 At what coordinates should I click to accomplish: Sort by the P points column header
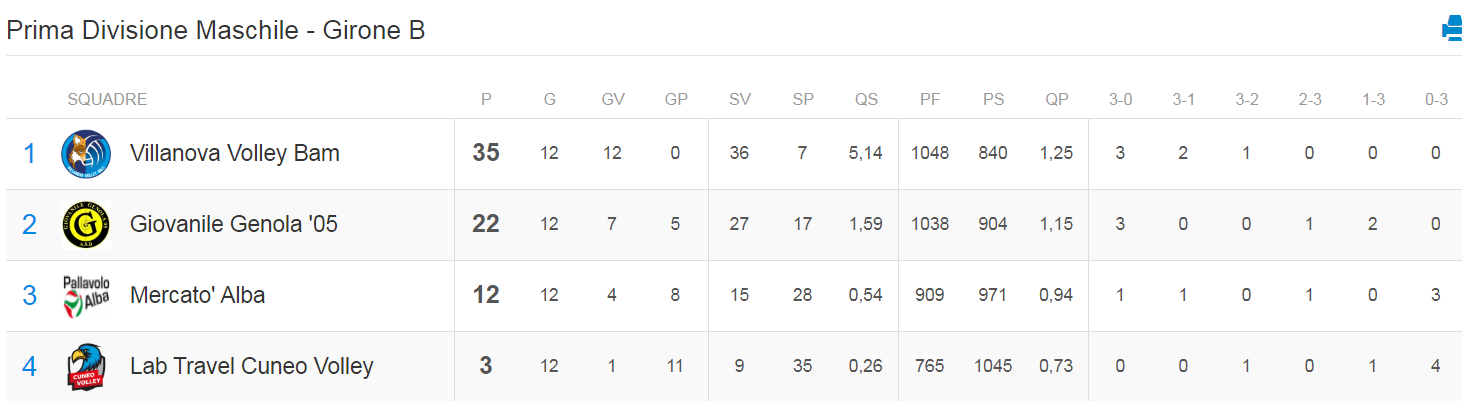pos(486,99)
